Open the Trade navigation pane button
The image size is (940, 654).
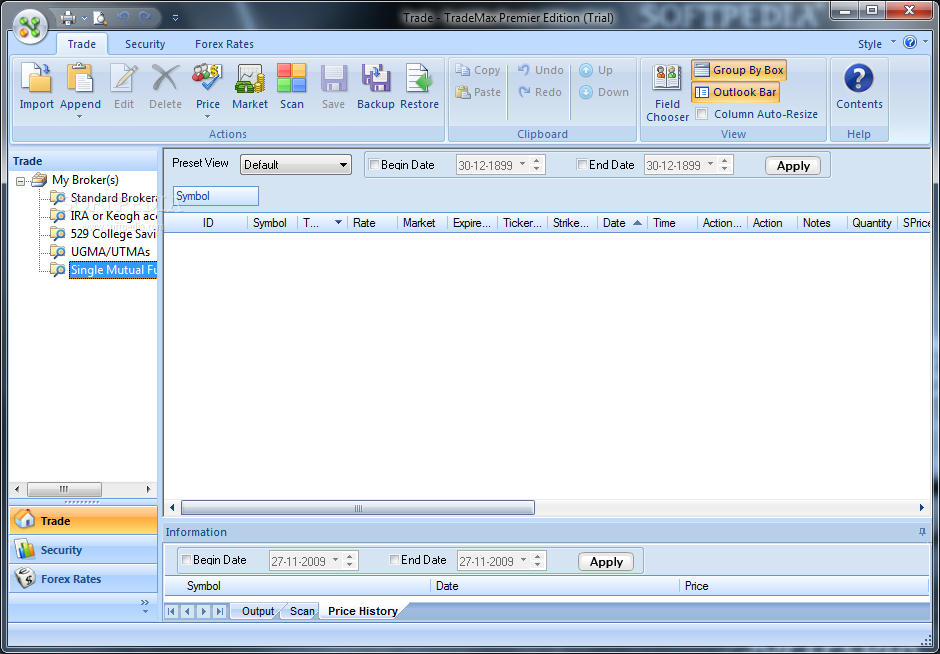tap(83, 520)
